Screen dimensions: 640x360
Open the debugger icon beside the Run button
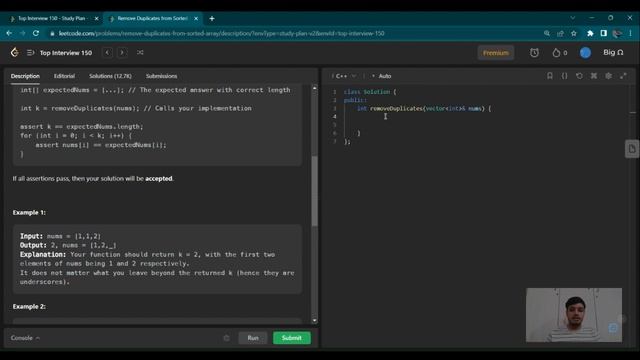click(x=227, y=338)
